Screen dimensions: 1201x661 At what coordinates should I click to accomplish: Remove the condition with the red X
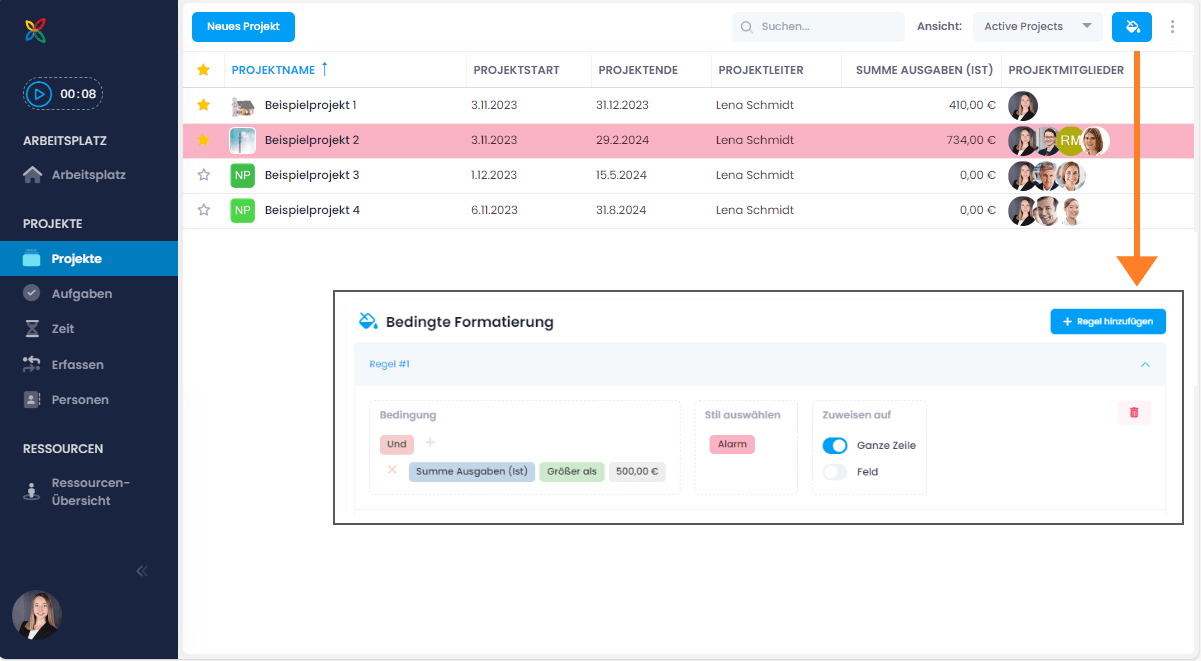tap(392, 469)
